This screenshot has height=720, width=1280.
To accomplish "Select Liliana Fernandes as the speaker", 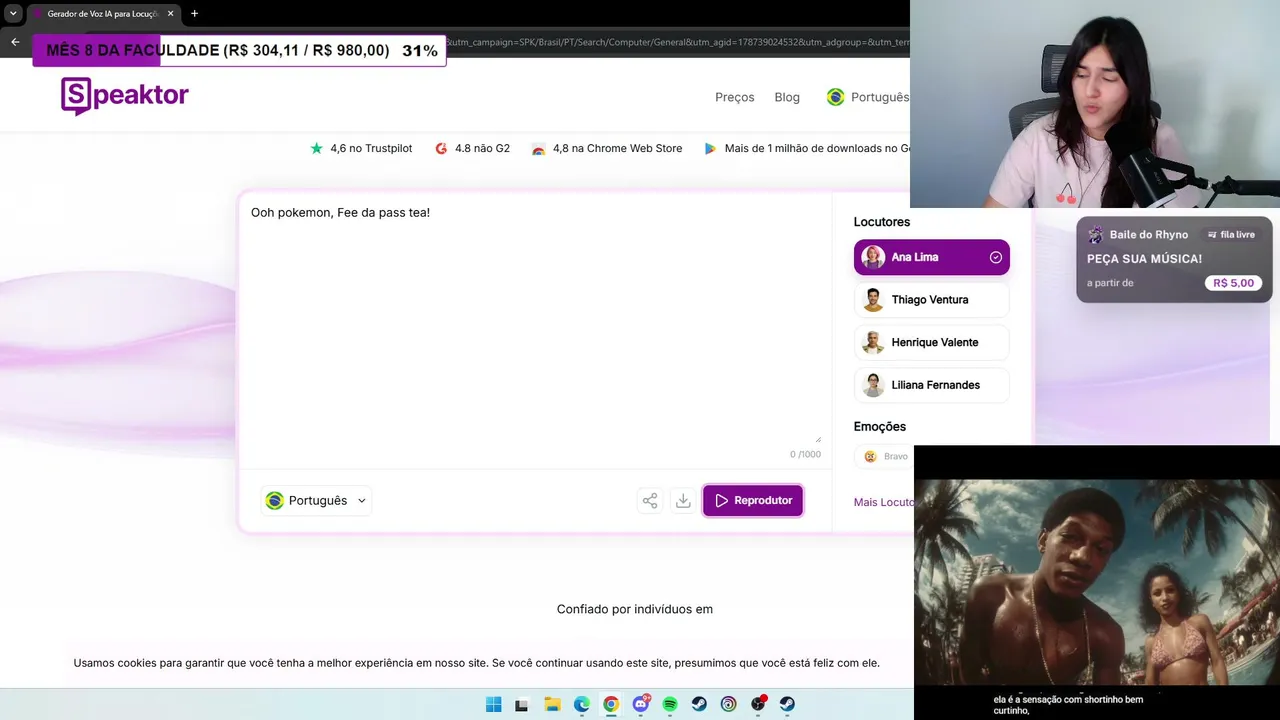I will 932,385.
